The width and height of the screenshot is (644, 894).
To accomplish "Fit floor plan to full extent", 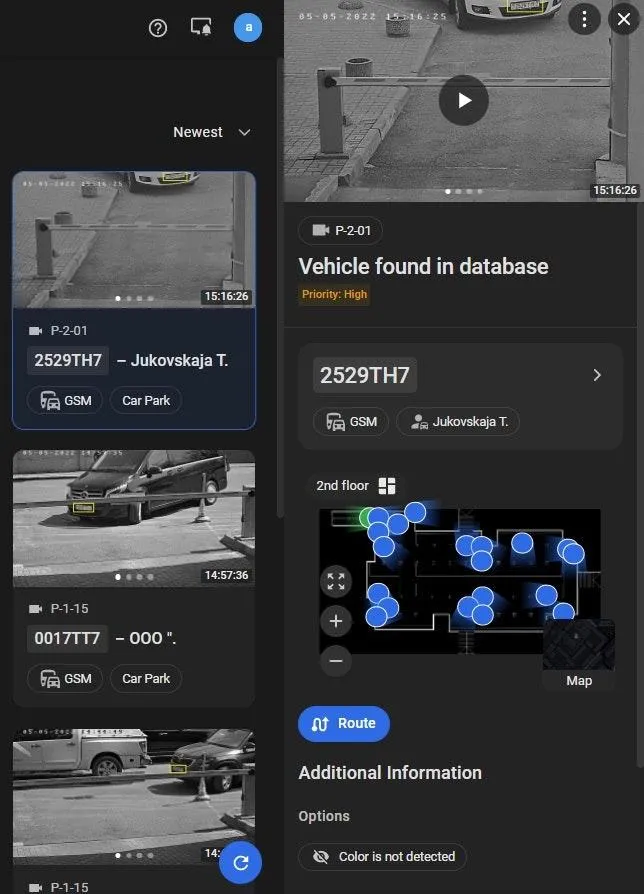I will (x=336, y=582).
